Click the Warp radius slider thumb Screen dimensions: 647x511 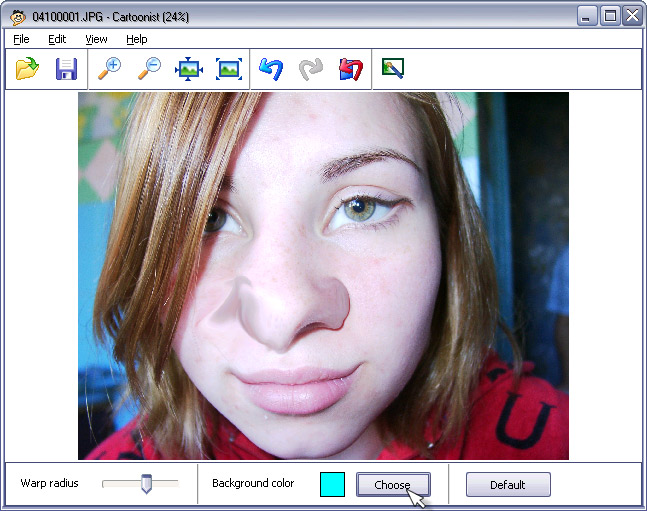(x=146, y=483)
